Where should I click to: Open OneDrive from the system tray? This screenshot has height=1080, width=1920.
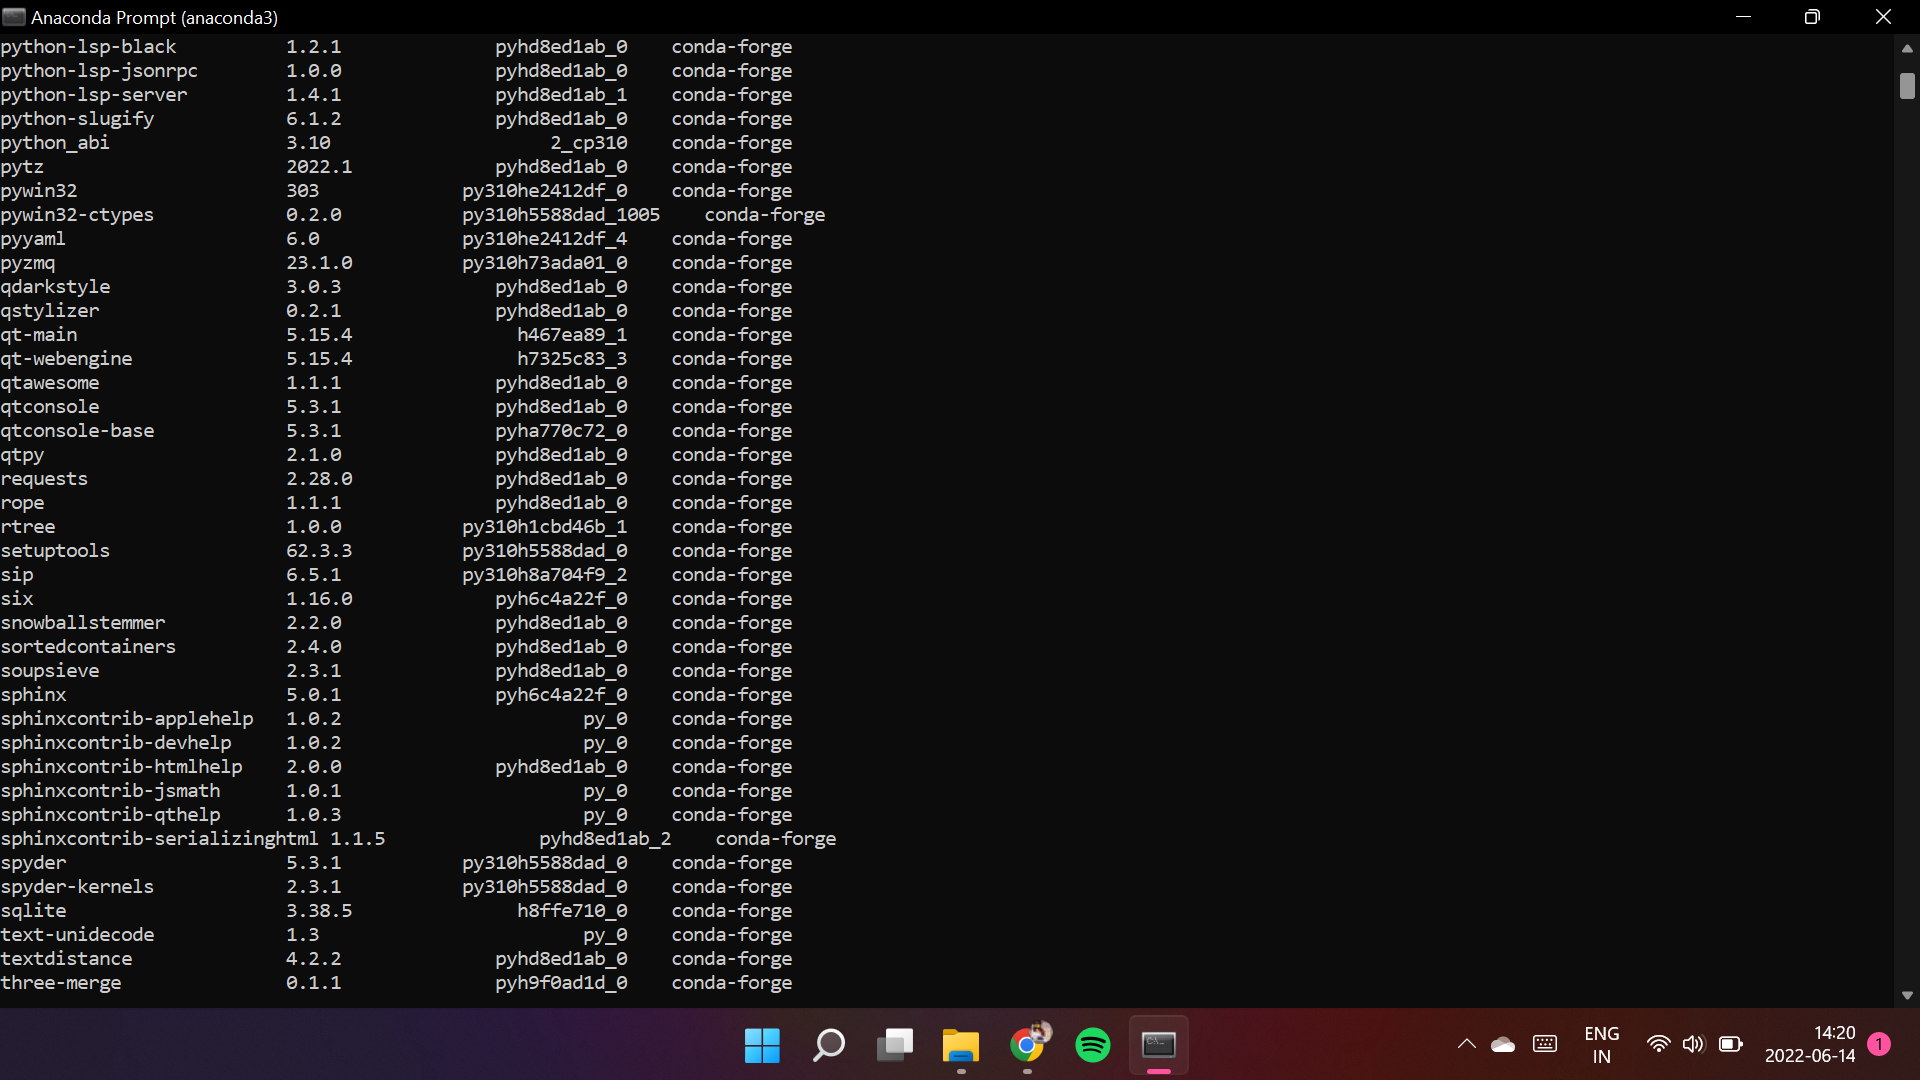(1503, 1044)
